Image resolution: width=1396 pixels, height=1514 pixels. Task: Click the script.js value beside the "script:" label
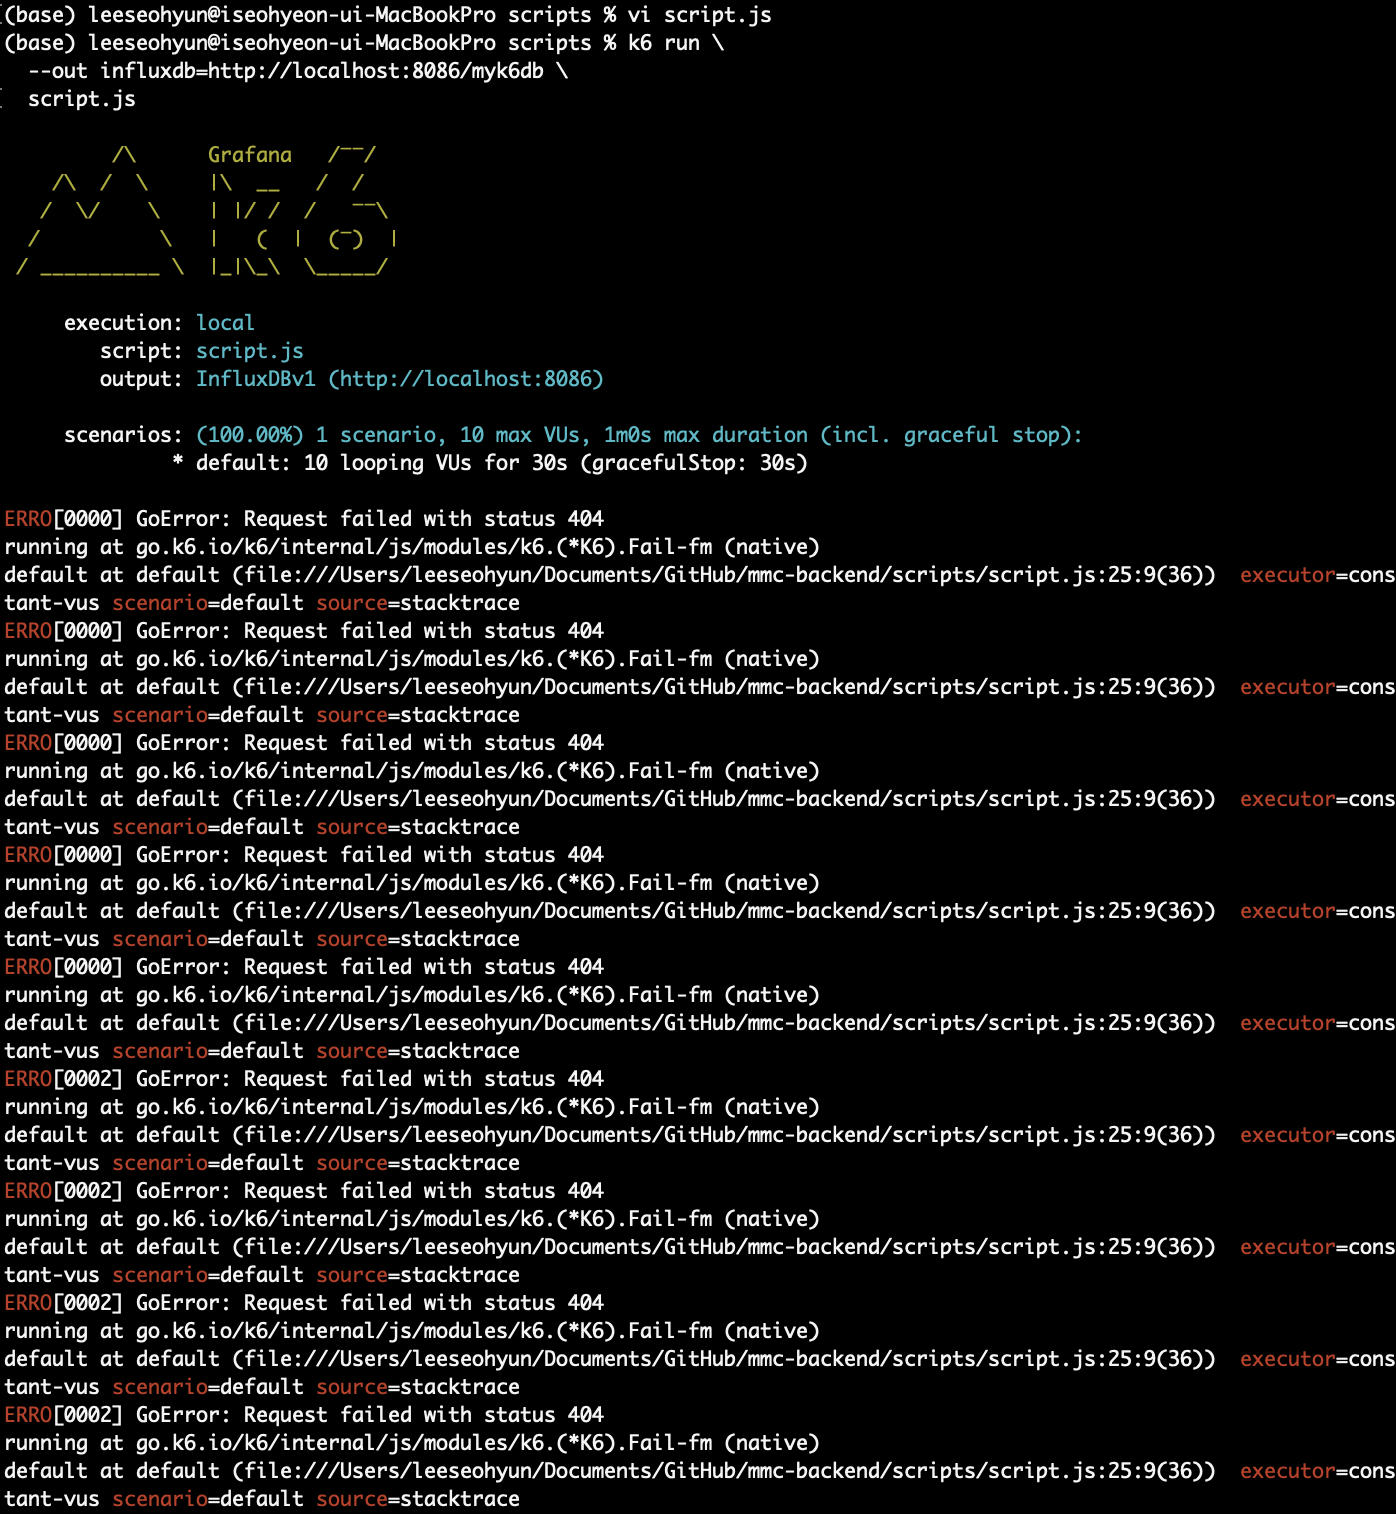(250, 351)
